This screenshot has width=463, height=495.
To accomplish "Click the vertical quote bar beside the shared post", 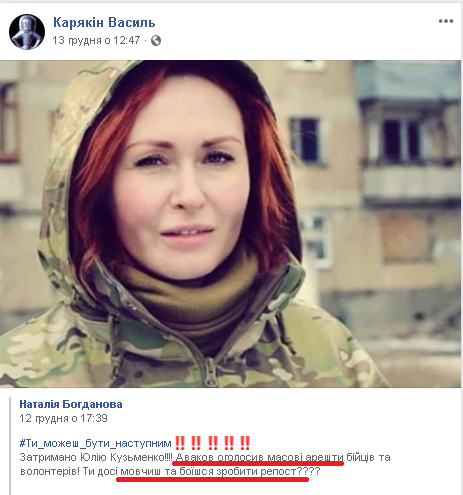I will coord(10,446).
